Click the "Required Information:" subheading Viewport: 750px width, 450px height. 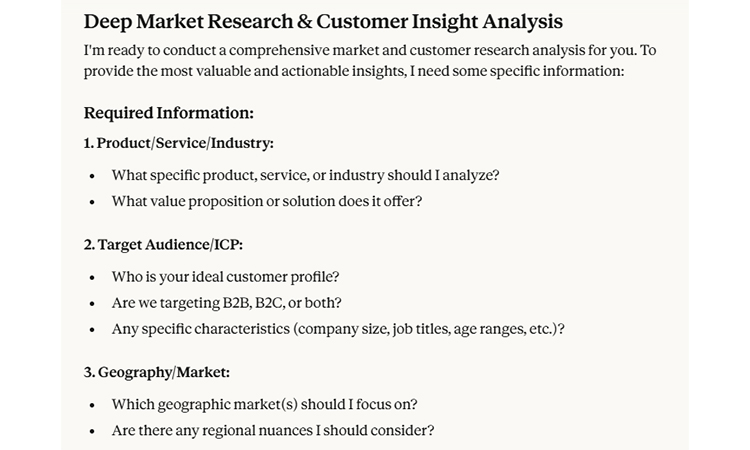pyautogui.click(x=168, y=113)
